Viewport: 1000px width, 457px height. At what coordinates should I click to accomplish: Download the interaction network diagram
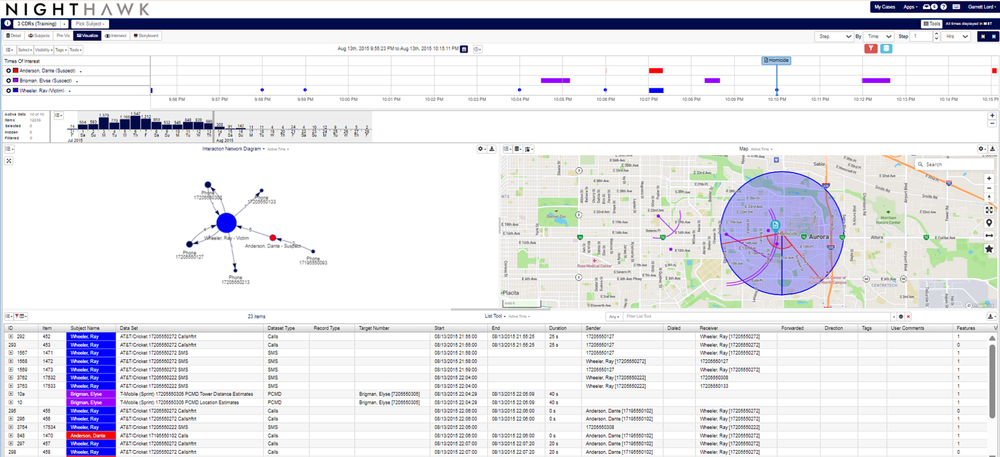492,149
